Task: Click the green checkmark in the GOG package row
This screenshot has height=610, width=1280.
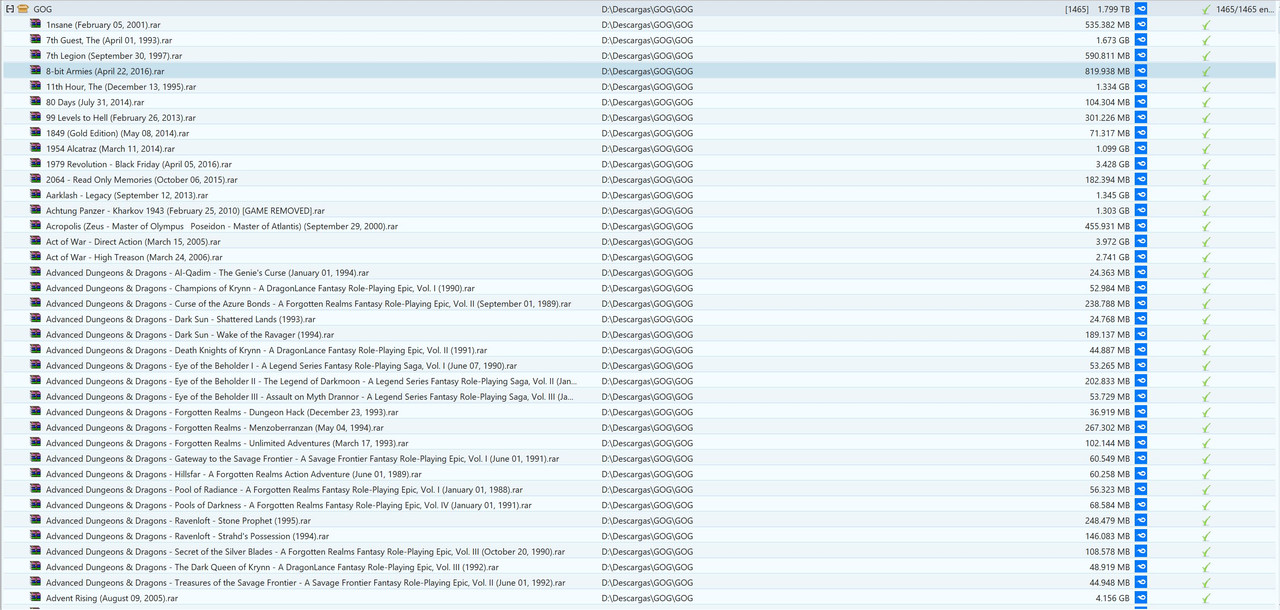Action: [1206, 9]
